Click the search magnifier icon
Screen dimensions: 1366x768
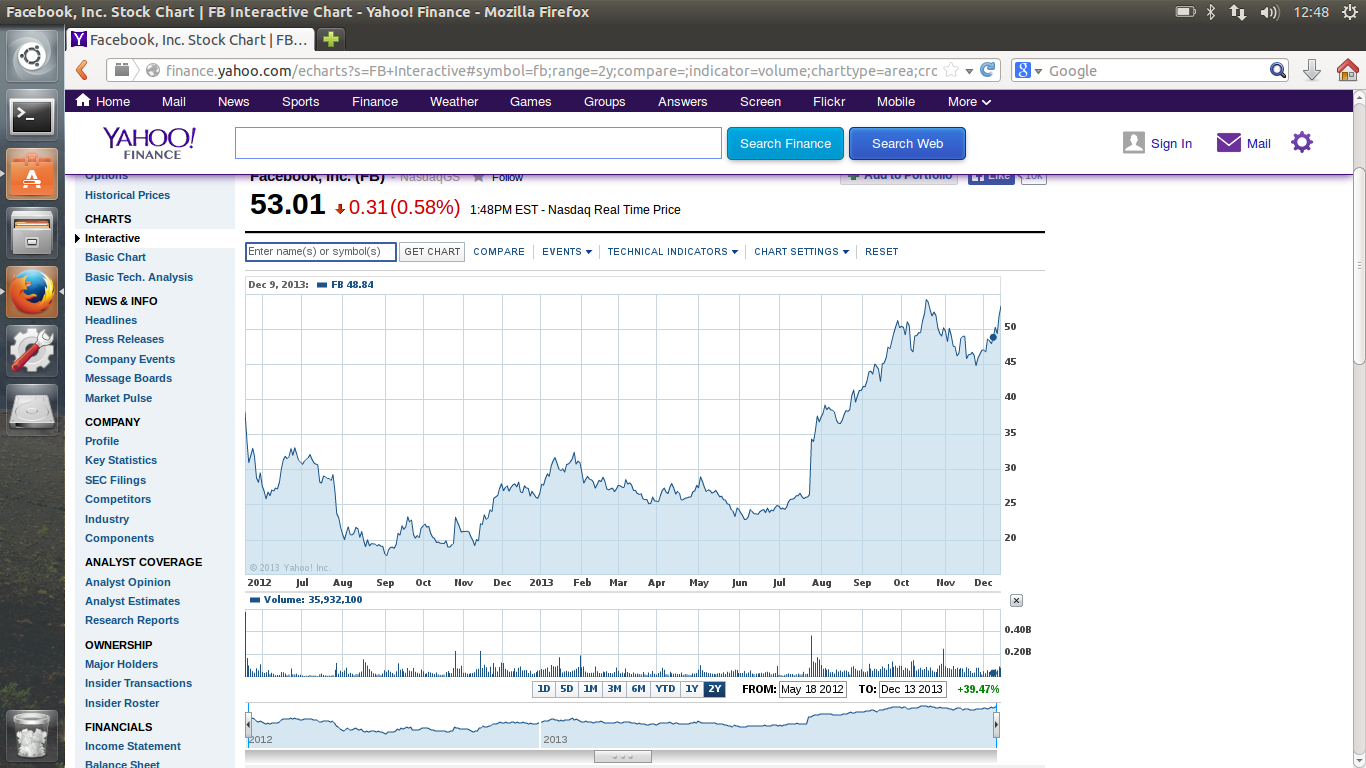pos(1278,71)
